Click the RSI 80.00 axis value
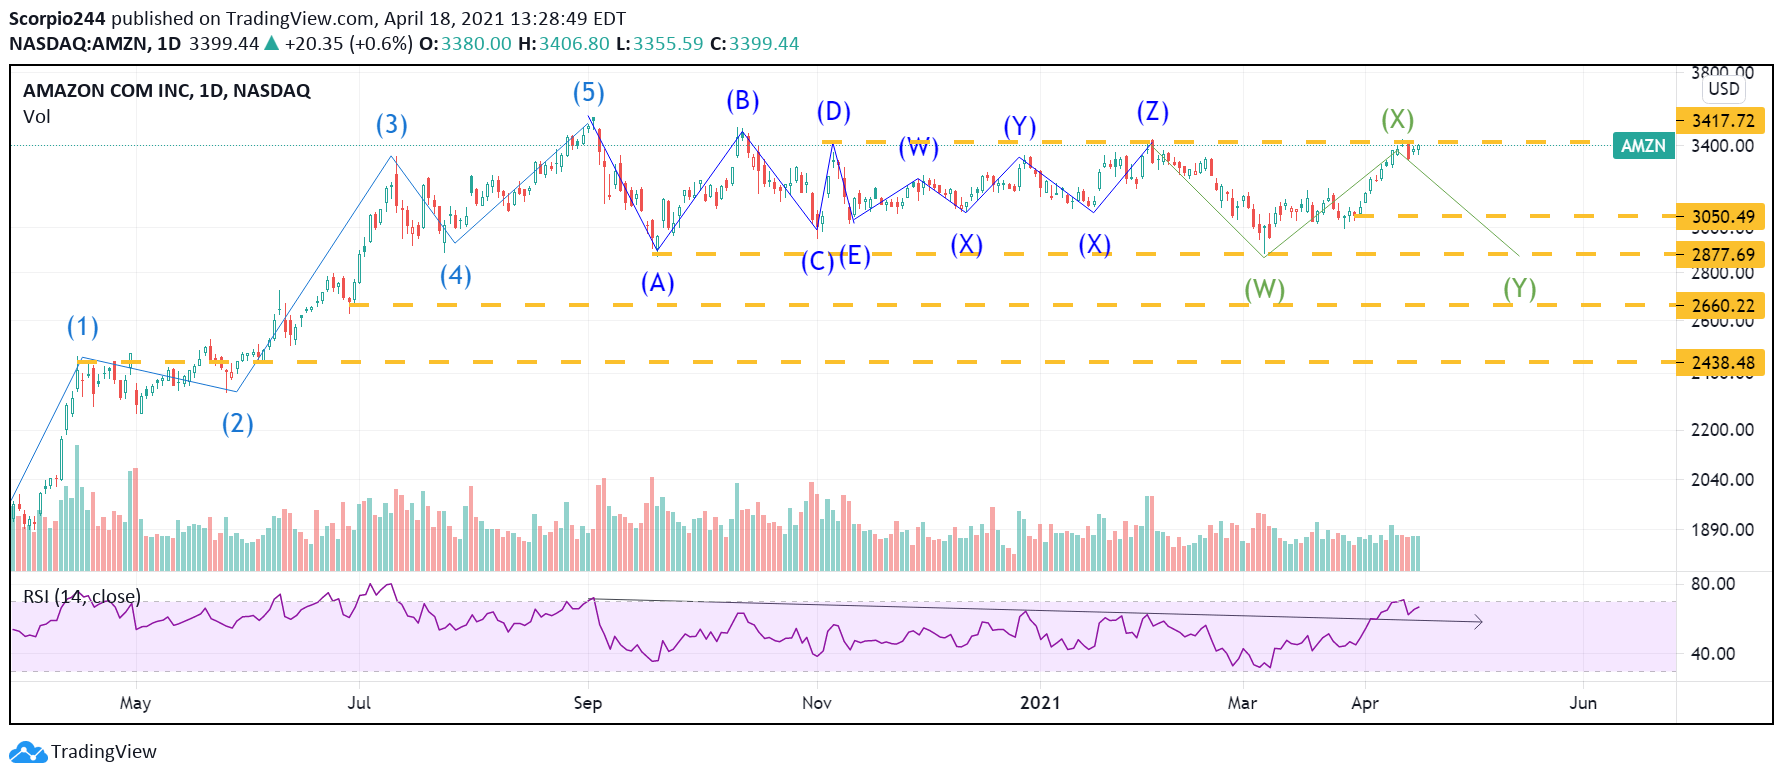Screen dimensions: 1783x779 pos(1713,584)
